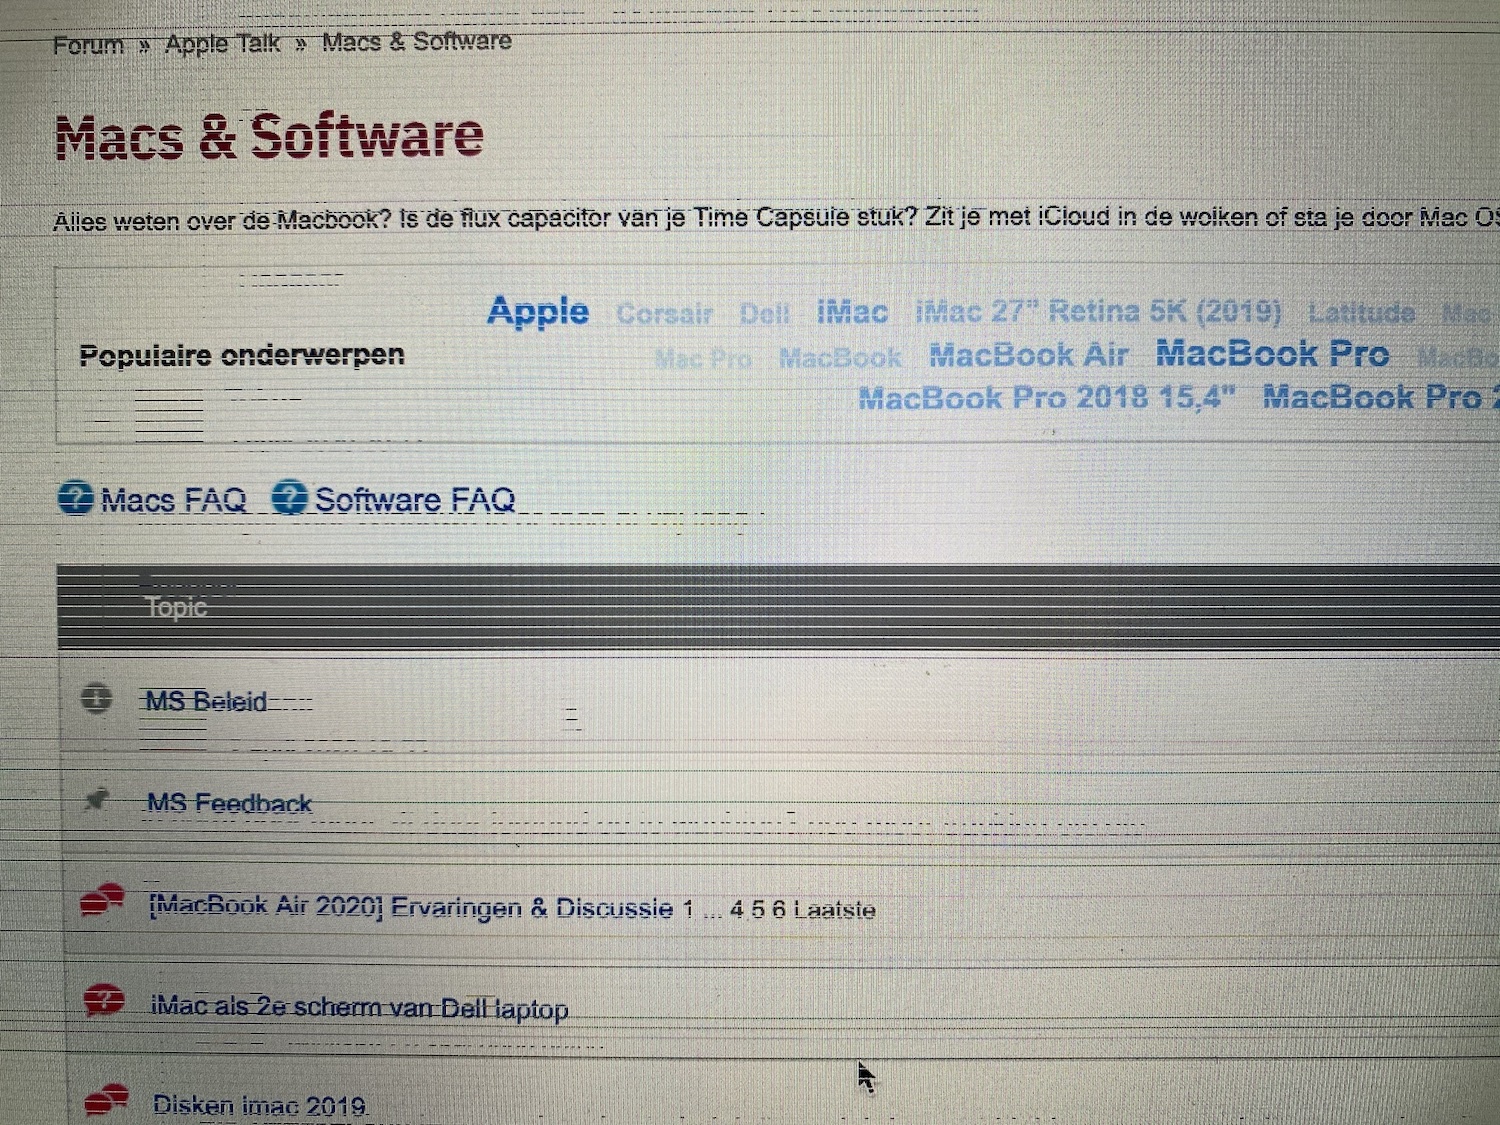Jump to Laatste page of MacBook Air 2020 topic
1500x1125 pixels.
[834, 910]
